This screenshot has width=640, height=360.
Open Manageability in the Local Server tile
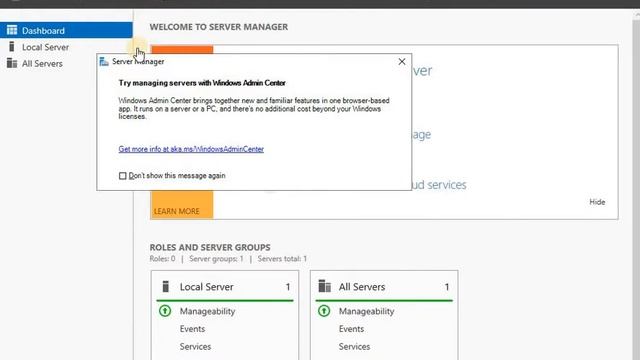pos(207,311)
